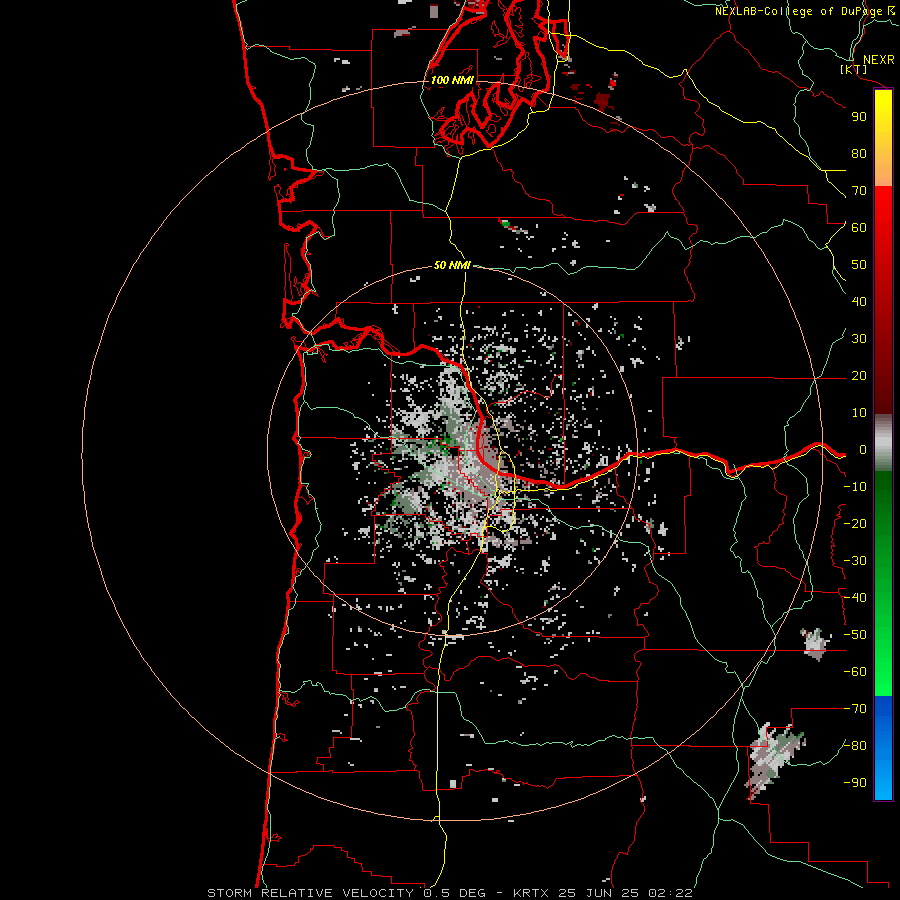Click the 100 NMI range ring label
This screenshot has height=900, width=900.
[x=452, y=80]
